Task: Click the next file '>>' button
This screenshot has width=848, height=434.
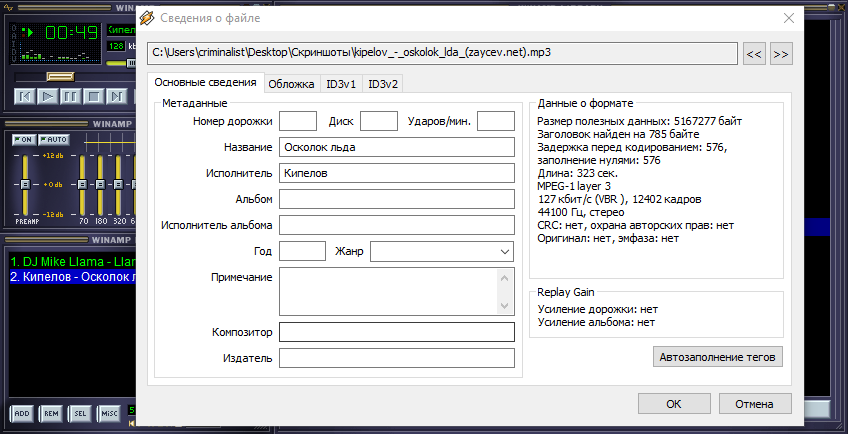Action: pos(781,53)
